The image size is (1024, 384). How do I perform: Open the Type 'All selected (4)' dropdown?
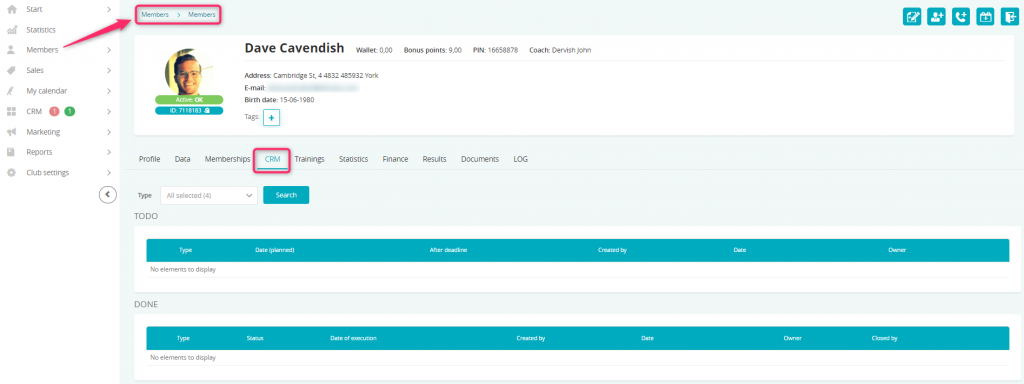click(x=209, y=195)
